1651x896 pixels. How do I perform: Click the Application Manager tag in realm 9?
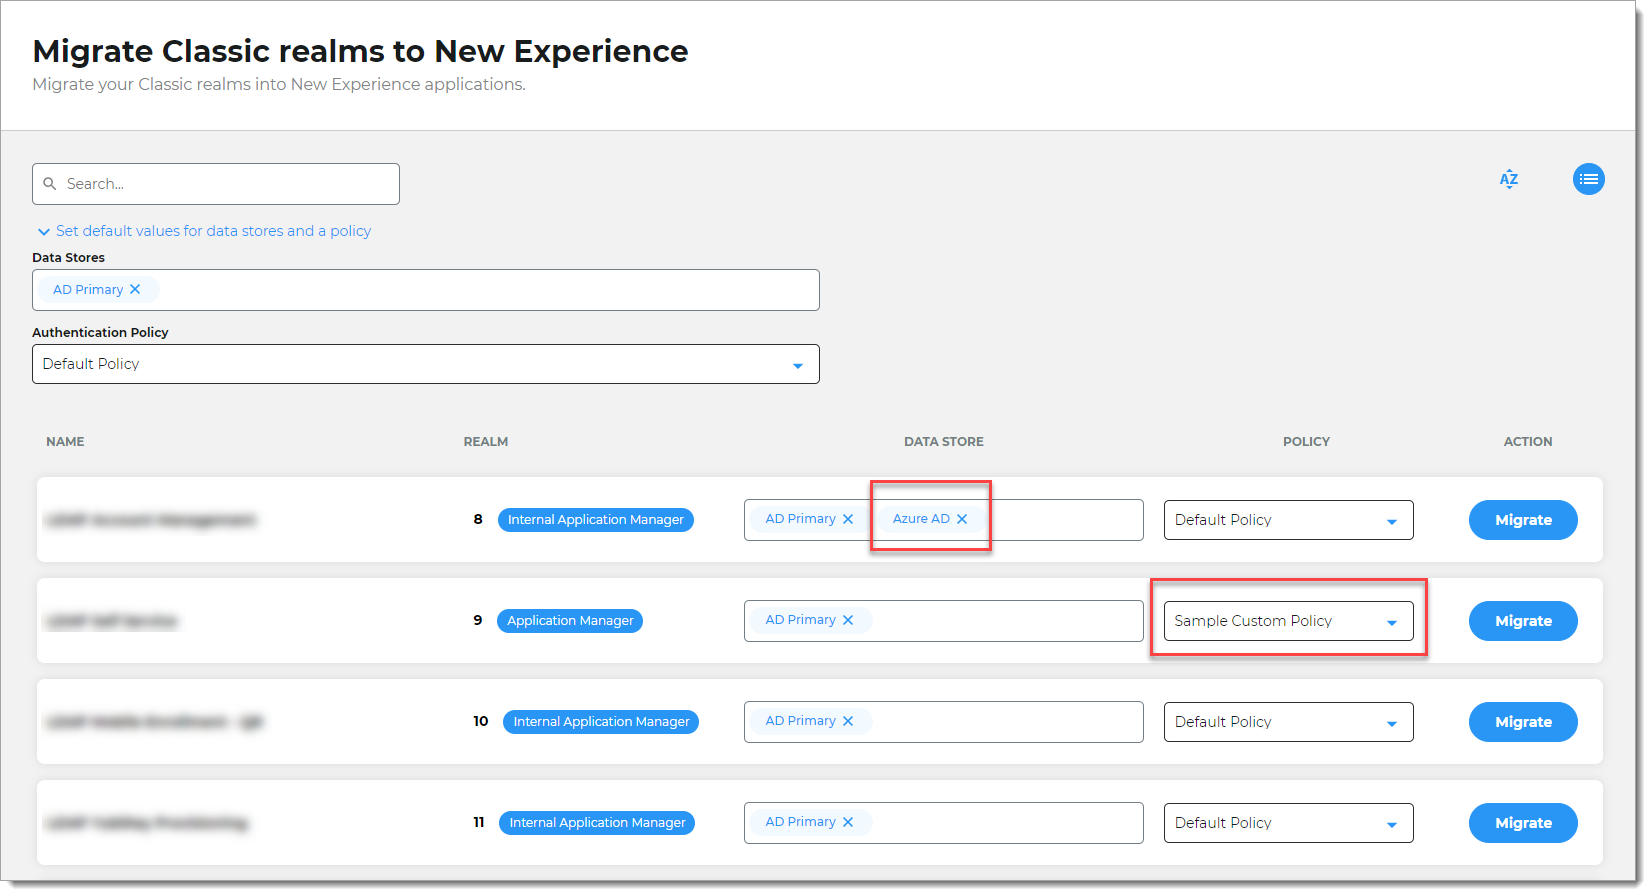tap(570, 621)
